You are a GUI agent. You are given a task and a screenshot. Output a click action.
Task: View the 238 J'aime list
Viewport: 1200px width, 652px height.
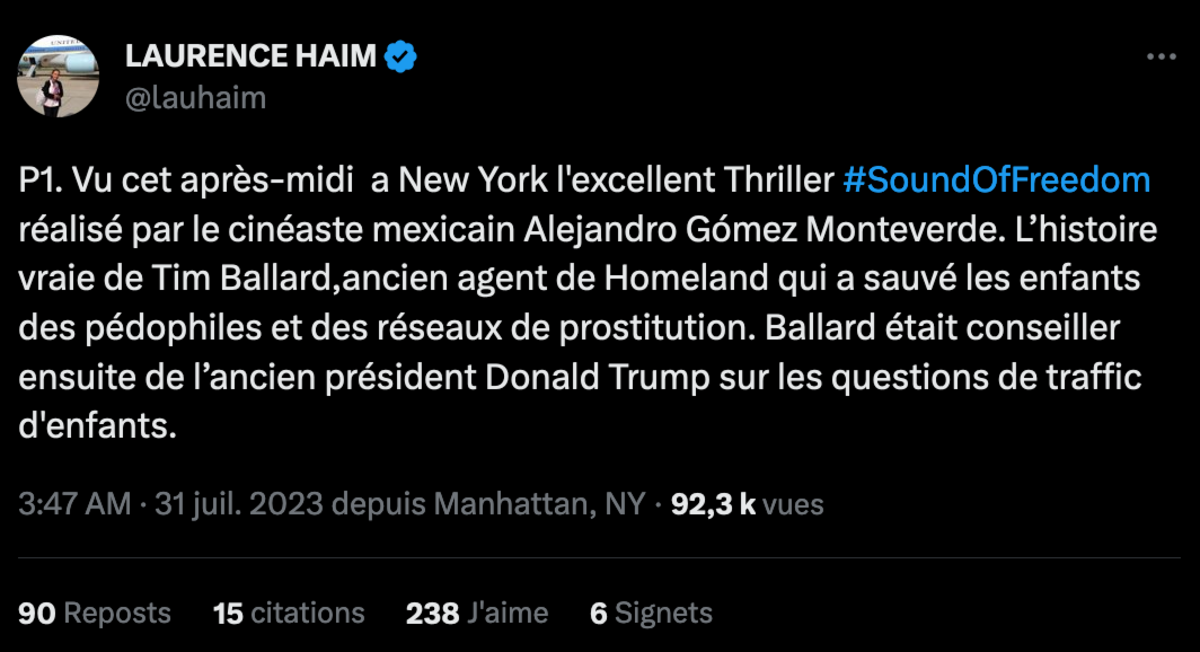click(477, 612)
